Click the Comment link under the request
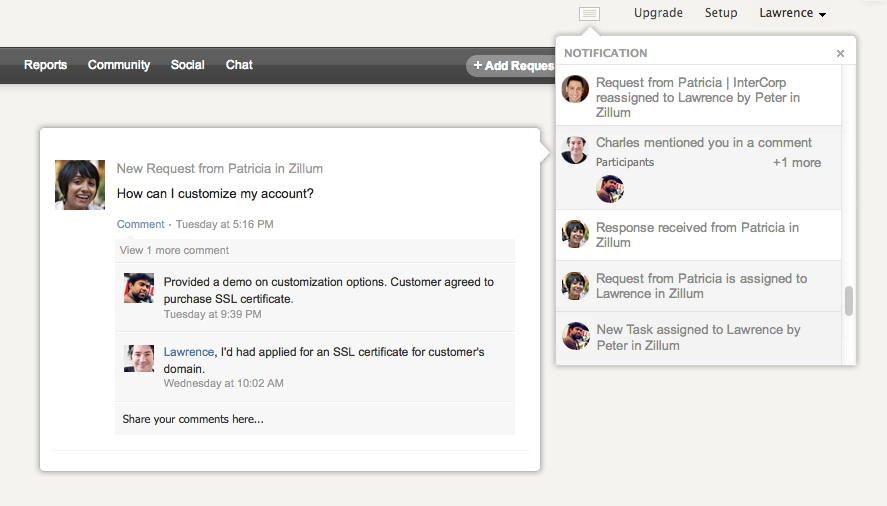Viewport: 887px width, 506px height. (140, 224)
